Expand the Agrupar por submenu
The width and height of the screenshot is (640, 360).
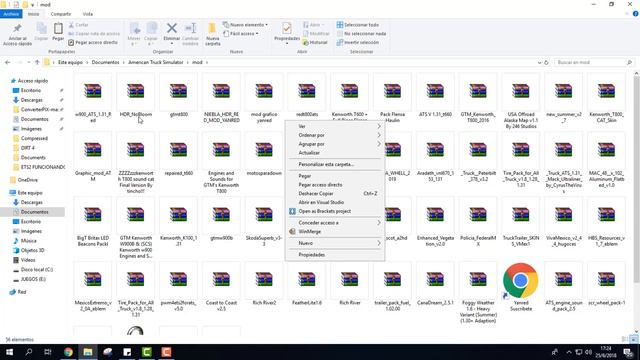tap(335, 144)
